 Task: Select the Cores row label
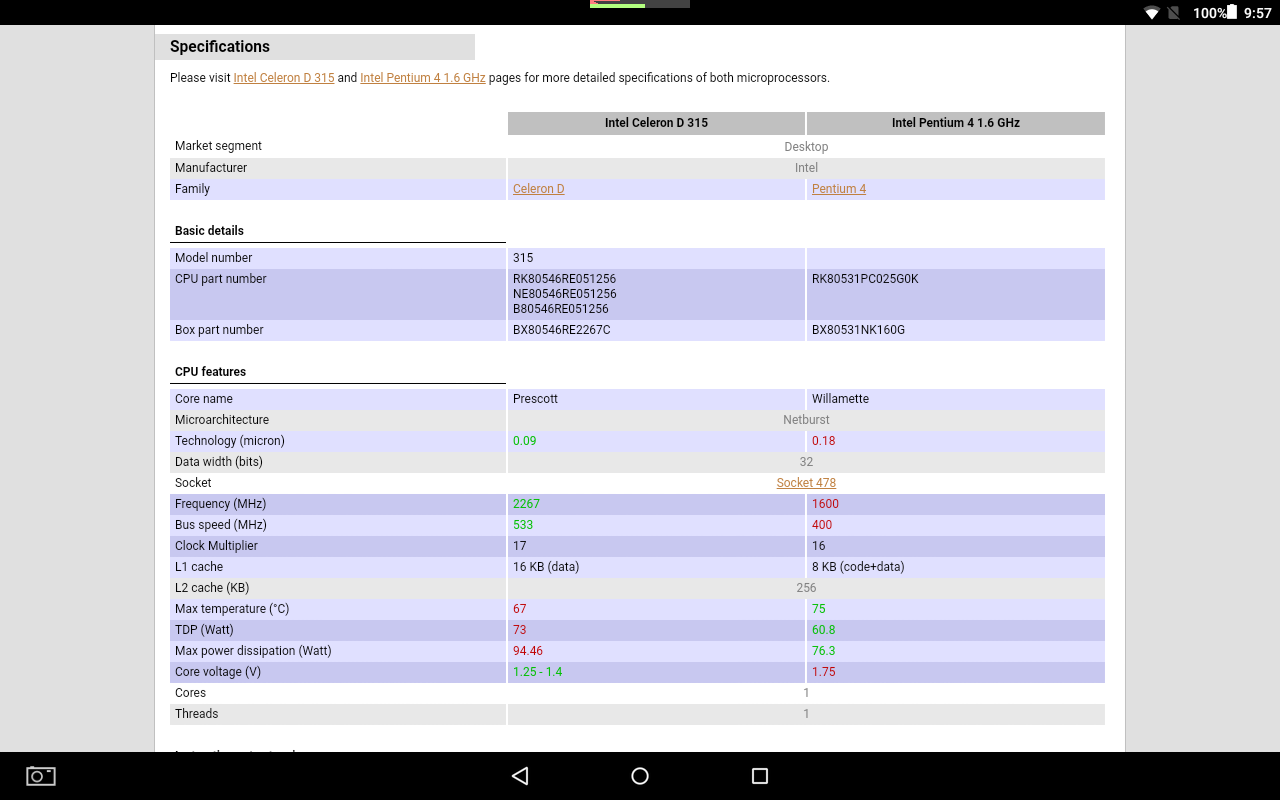tap(190, 693)
